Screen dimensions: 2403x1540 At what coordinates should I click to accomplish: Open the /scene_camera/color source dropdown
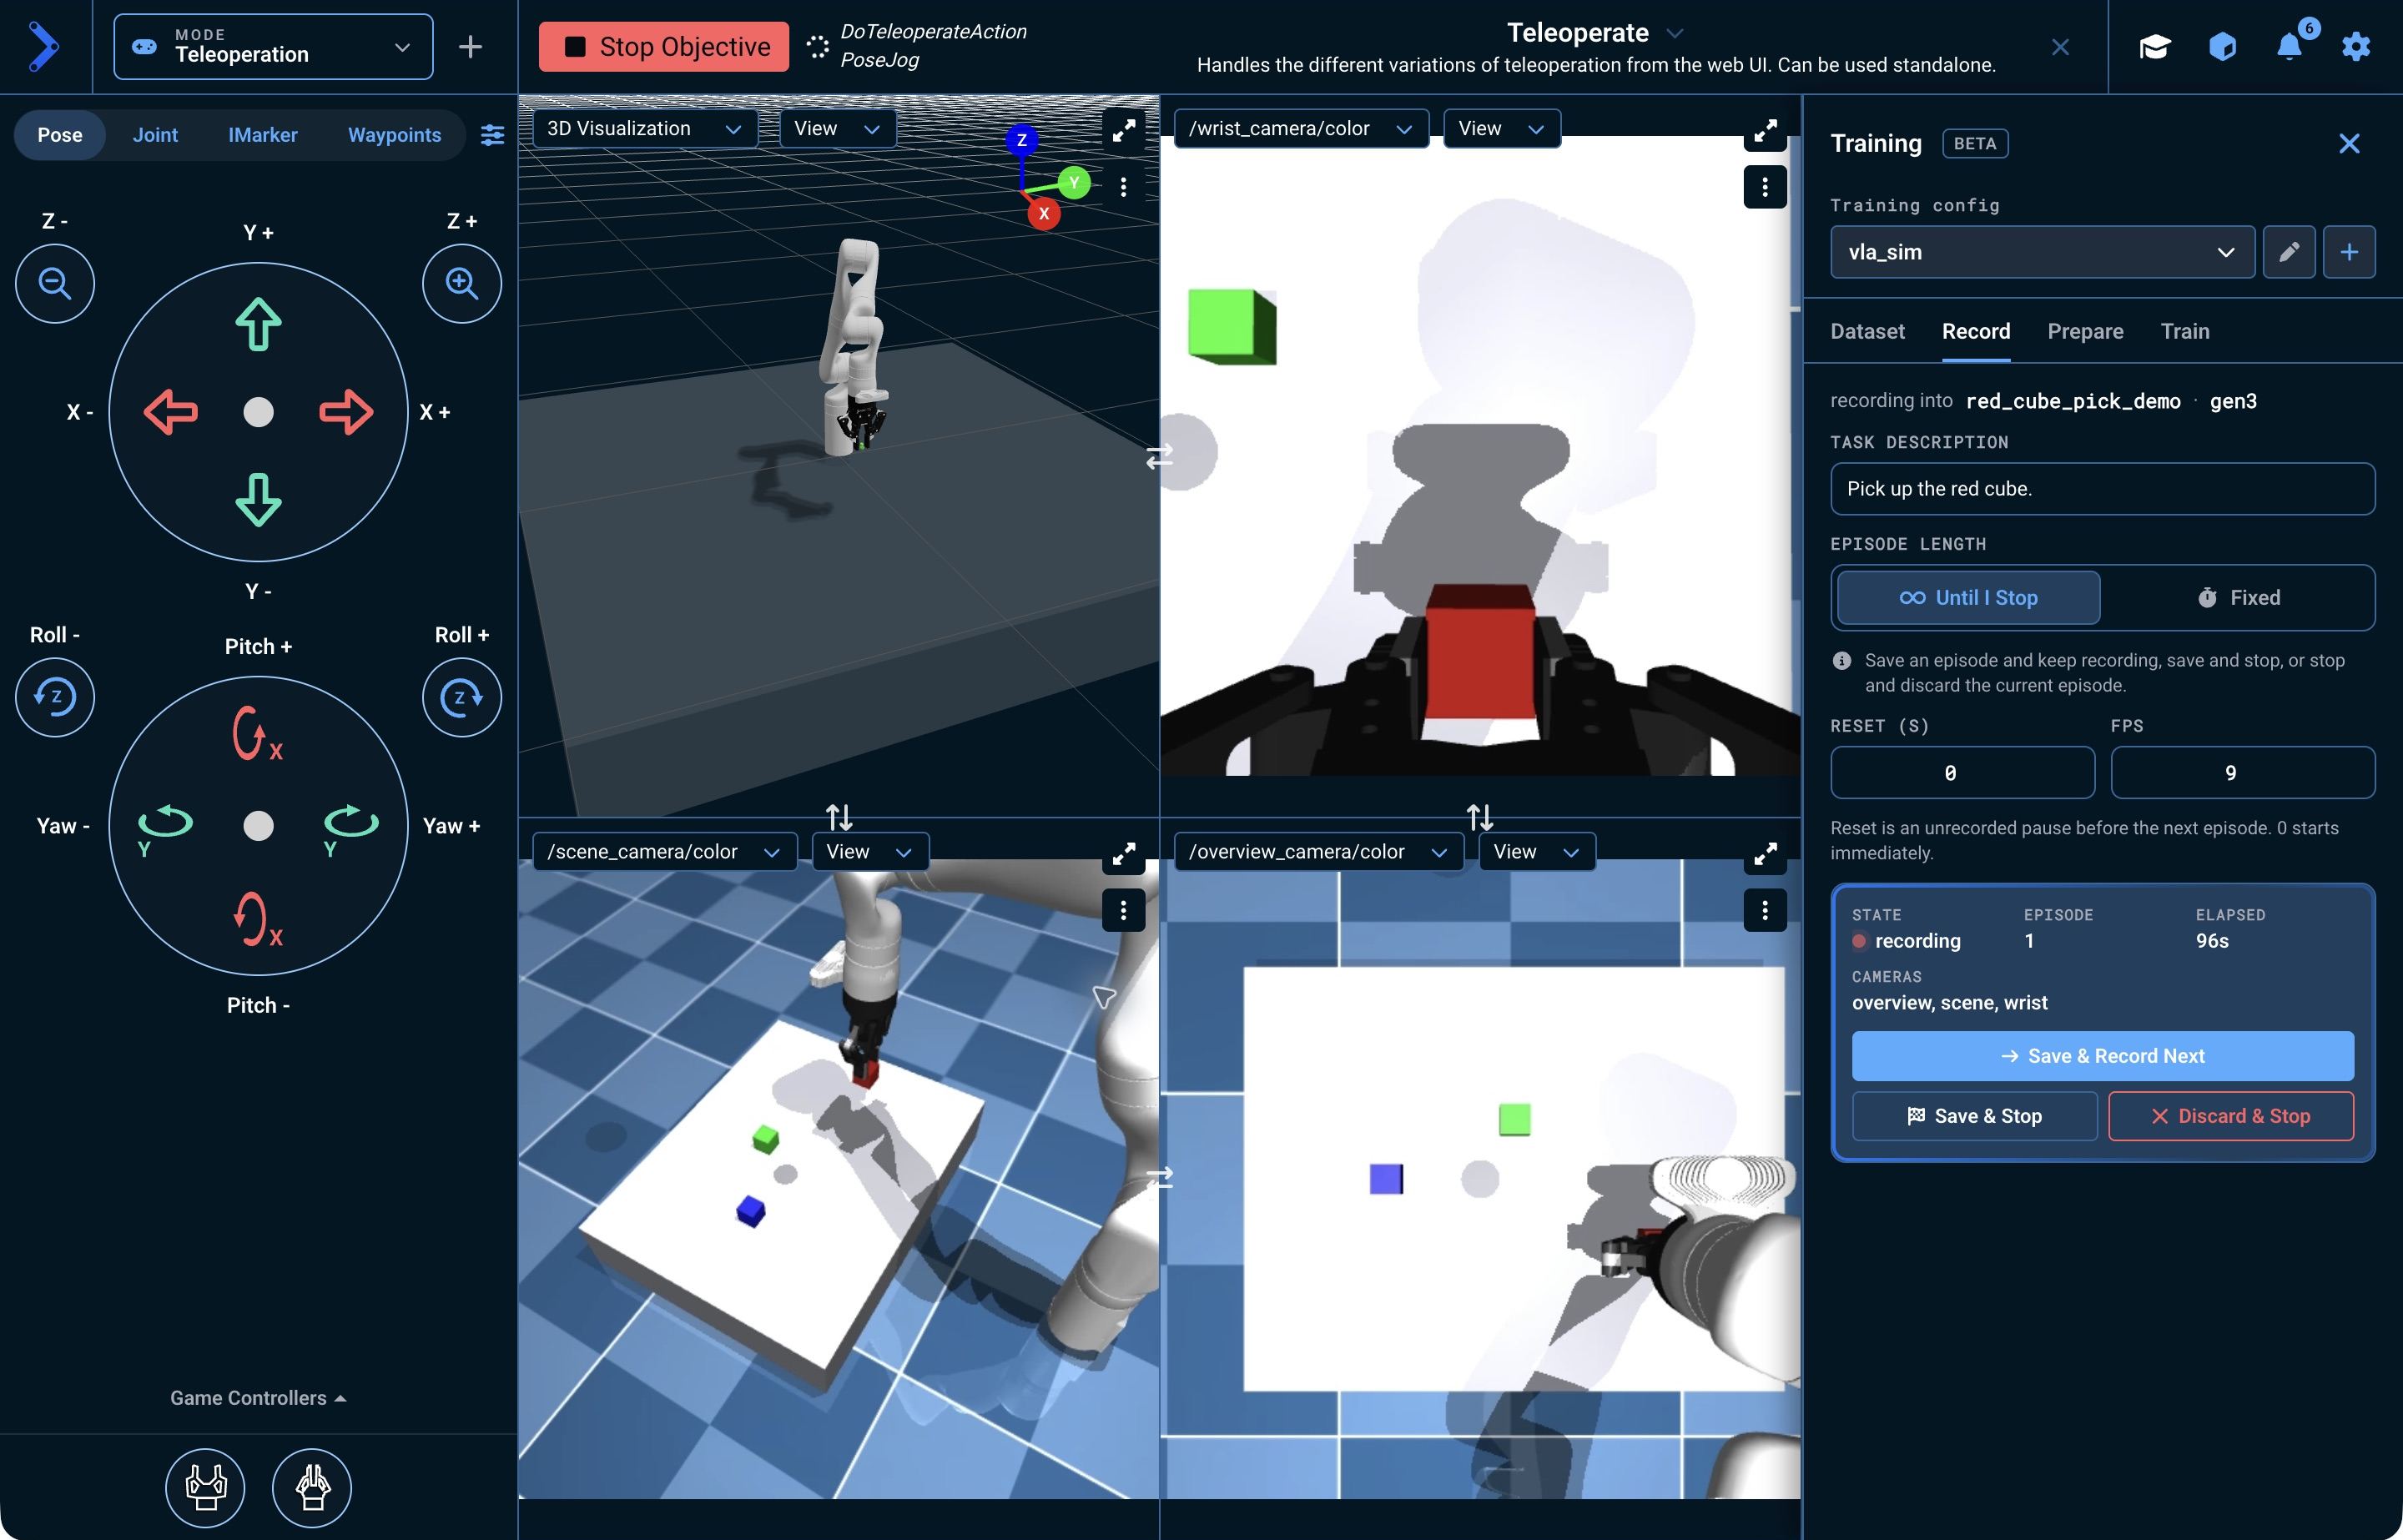click(664, 852)
